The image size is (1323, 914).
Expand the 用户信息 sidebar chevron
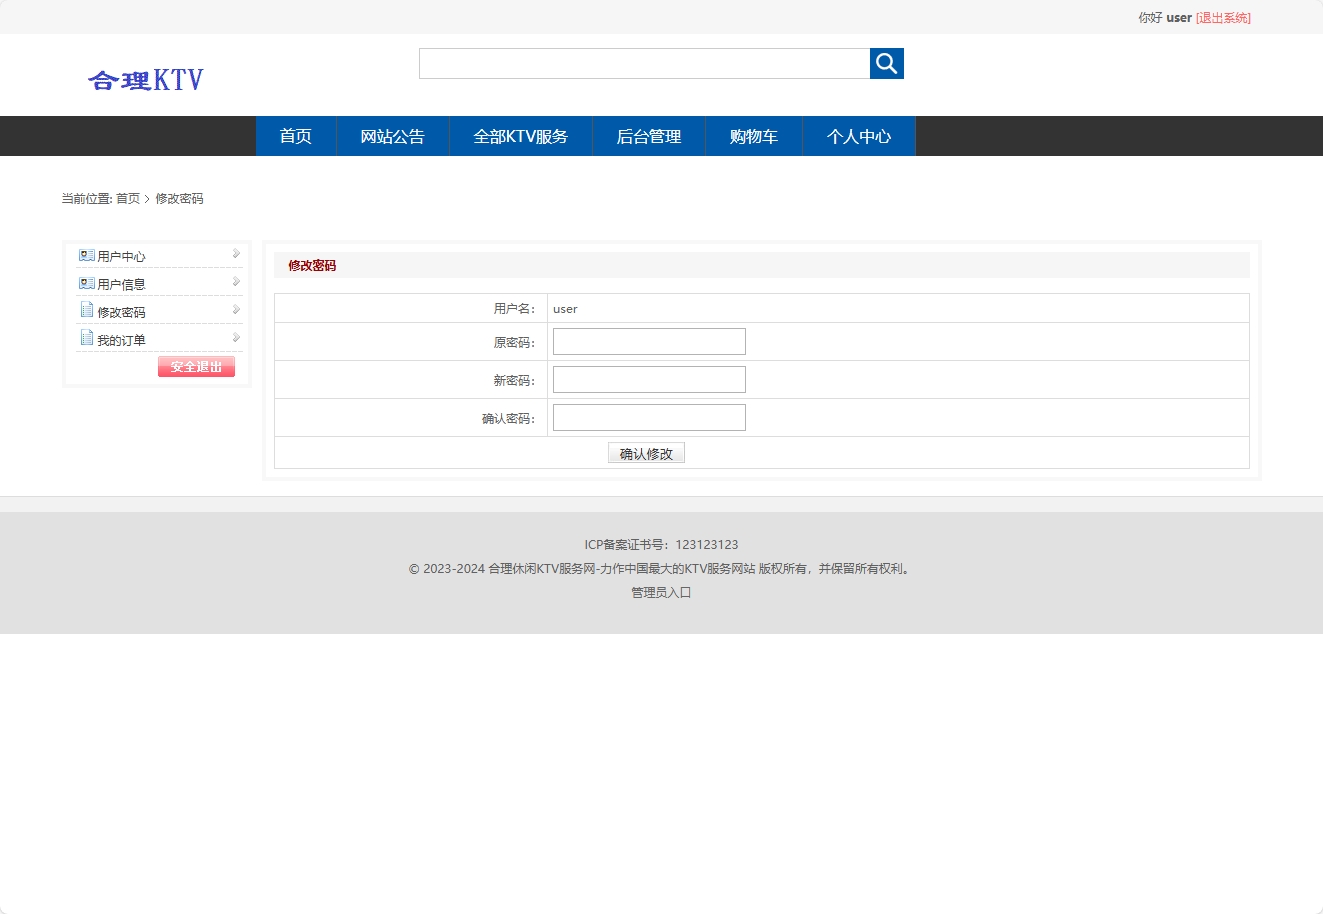(x=235, y=282)
